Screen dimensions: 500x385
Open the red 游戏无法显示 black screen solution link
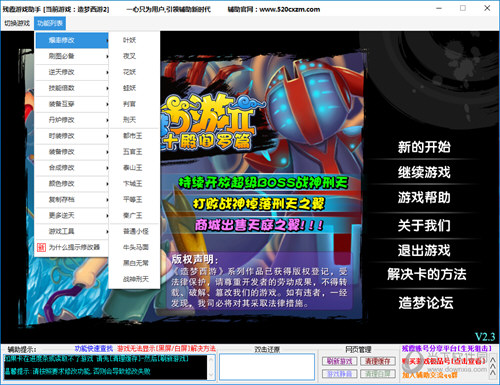pyautogui.click(x=166, y=349)
